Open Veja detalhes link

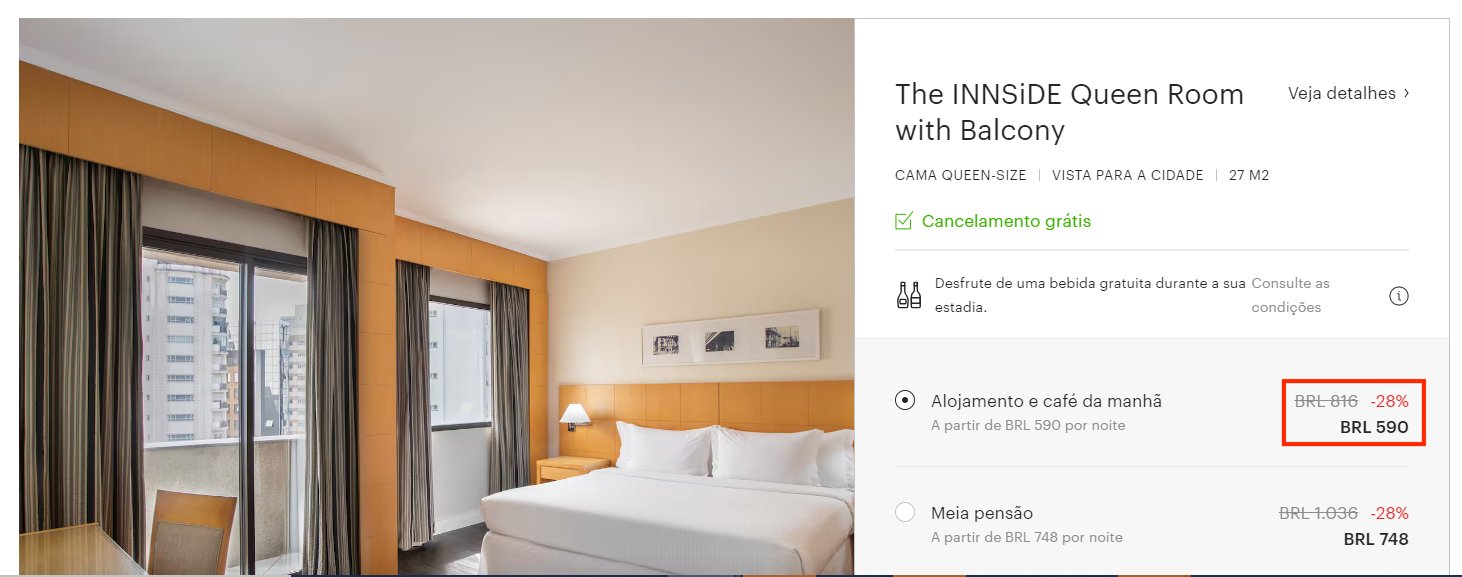(x=1349, y=93)
